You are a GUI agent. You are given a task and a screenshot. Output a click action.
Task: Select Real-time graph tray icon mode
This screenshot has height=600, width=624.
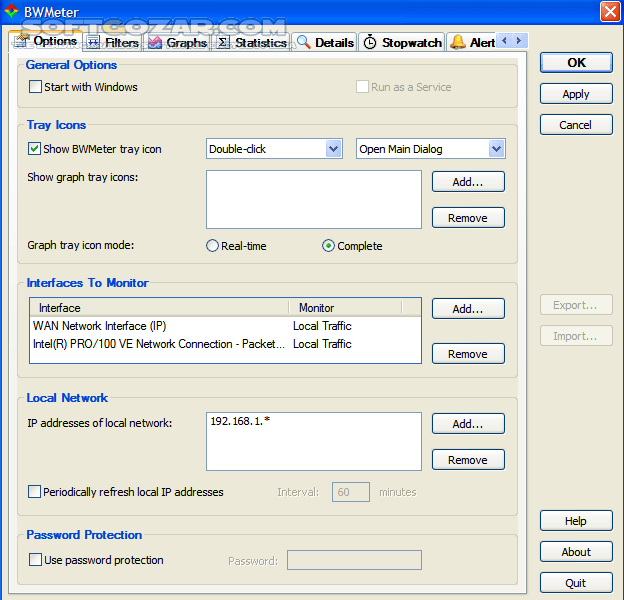[x=213, y=246]
